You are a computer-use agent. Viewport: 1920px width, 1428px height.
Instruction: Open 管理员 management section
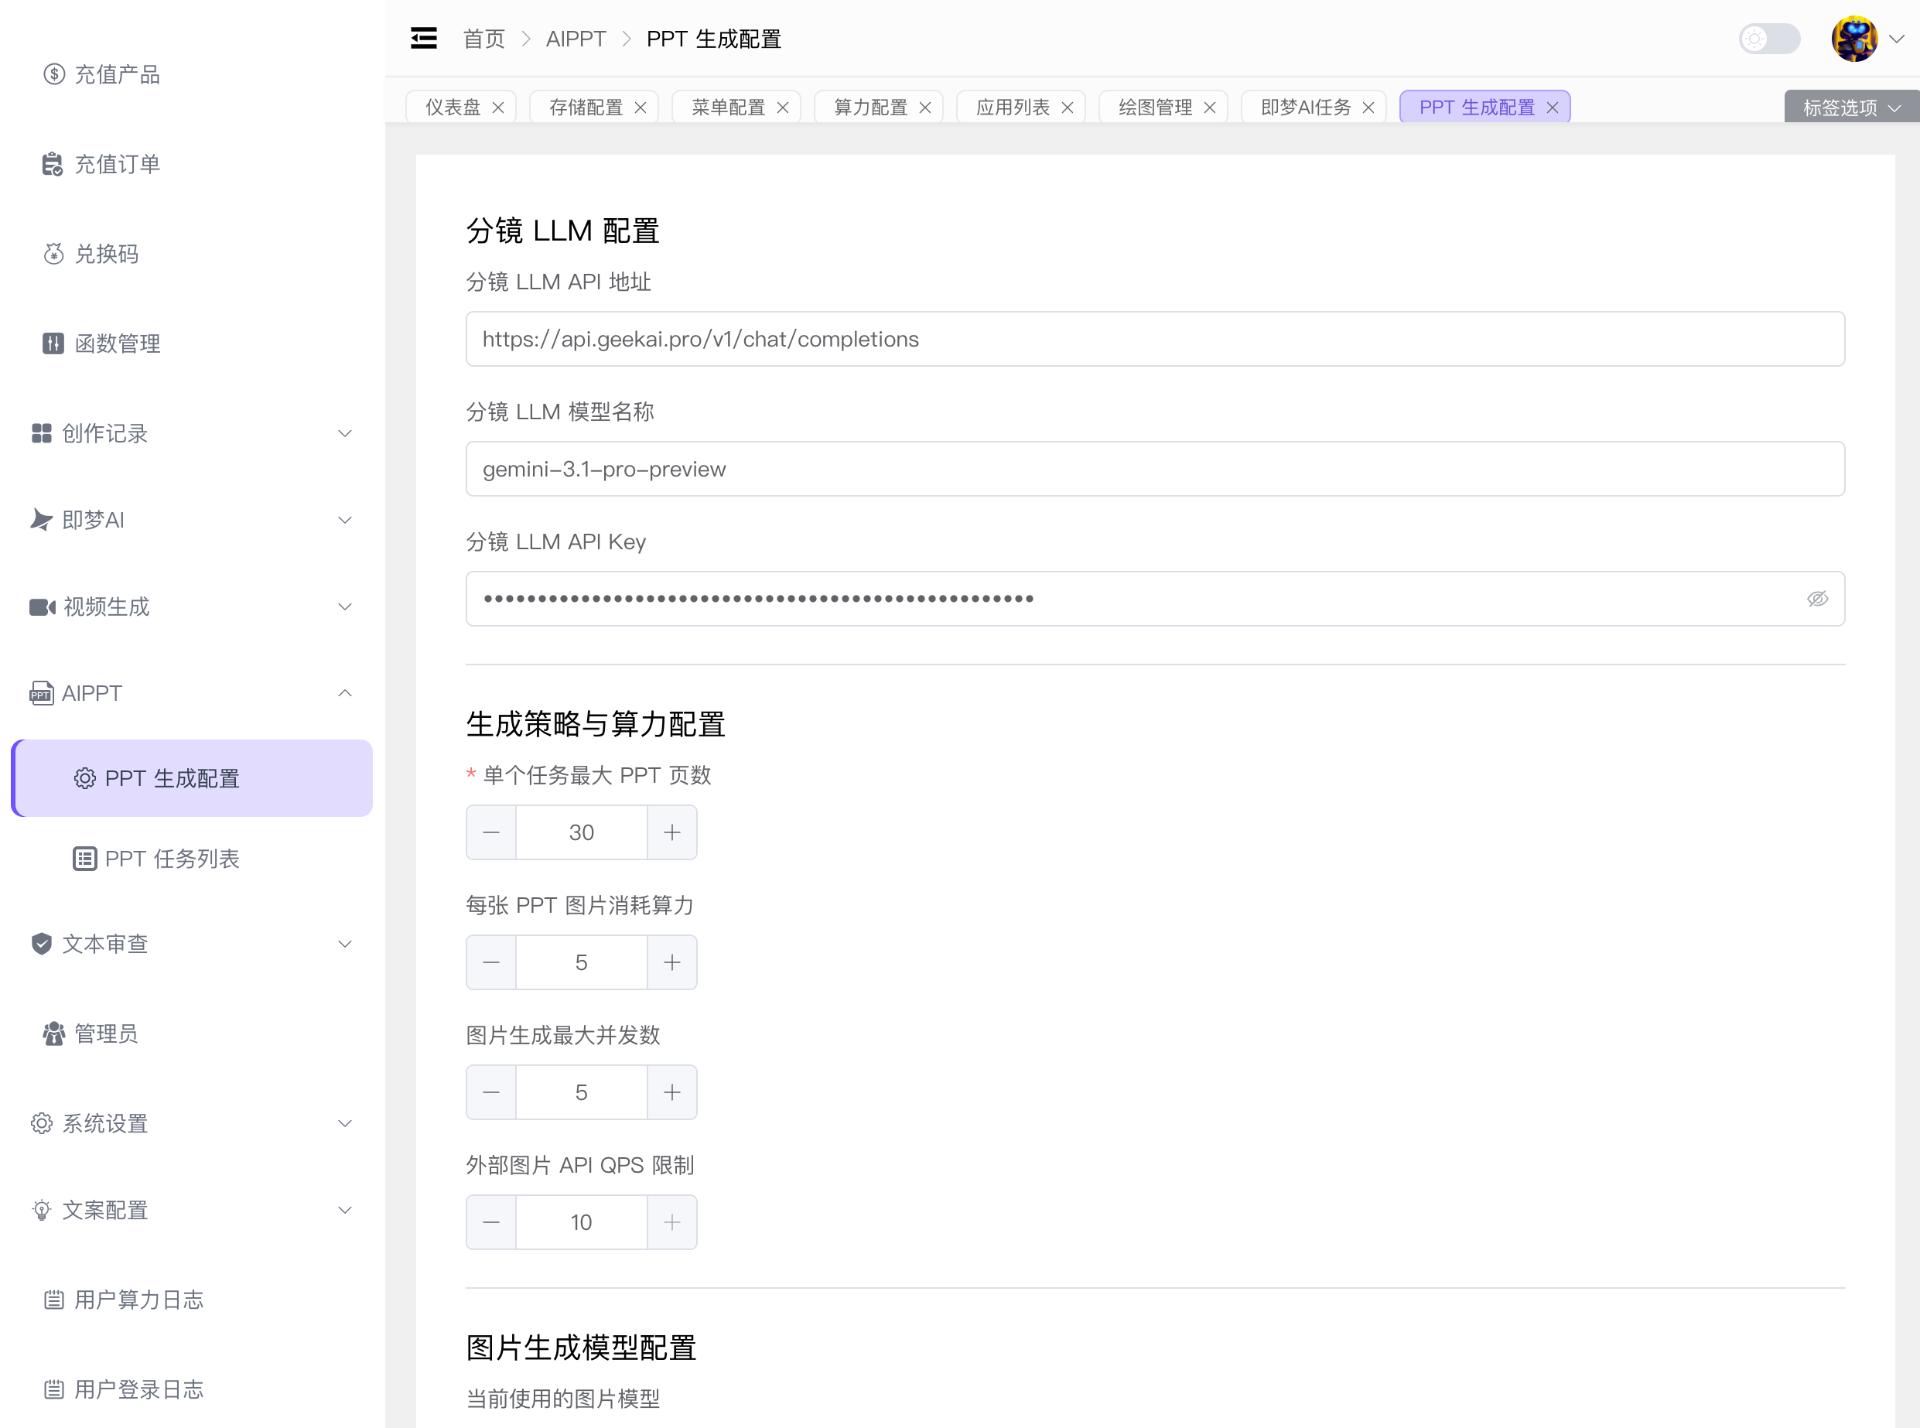point(103,1034)
